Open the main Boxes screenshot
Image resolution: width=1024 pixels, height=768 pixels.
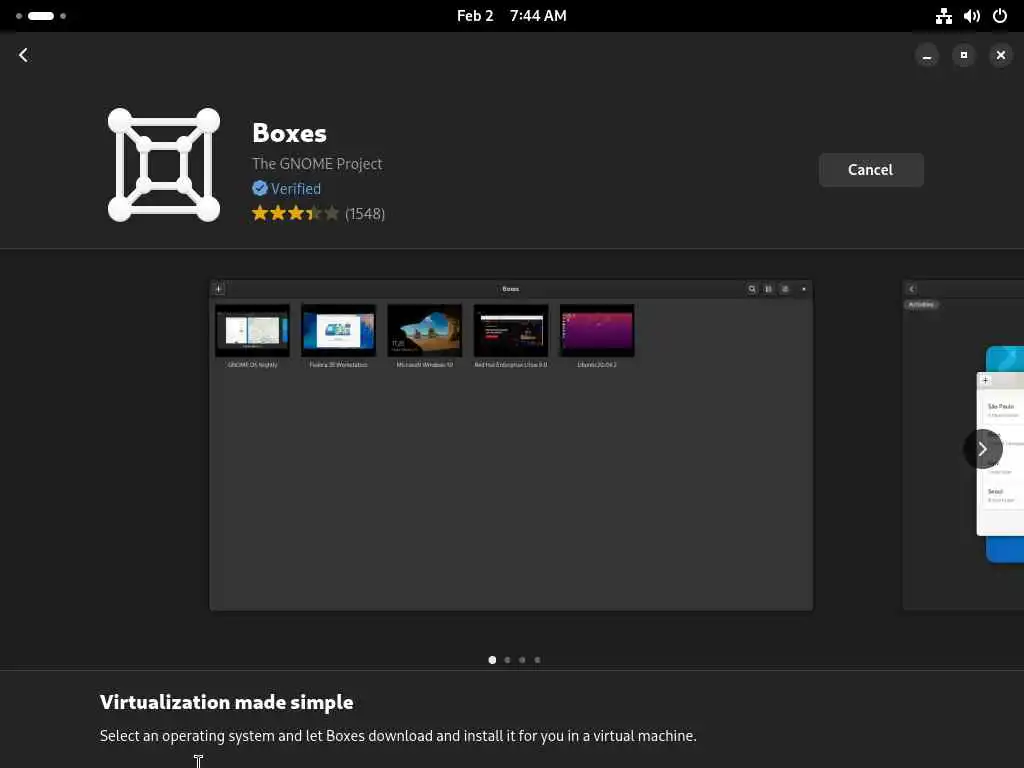(x=511, y=445)
